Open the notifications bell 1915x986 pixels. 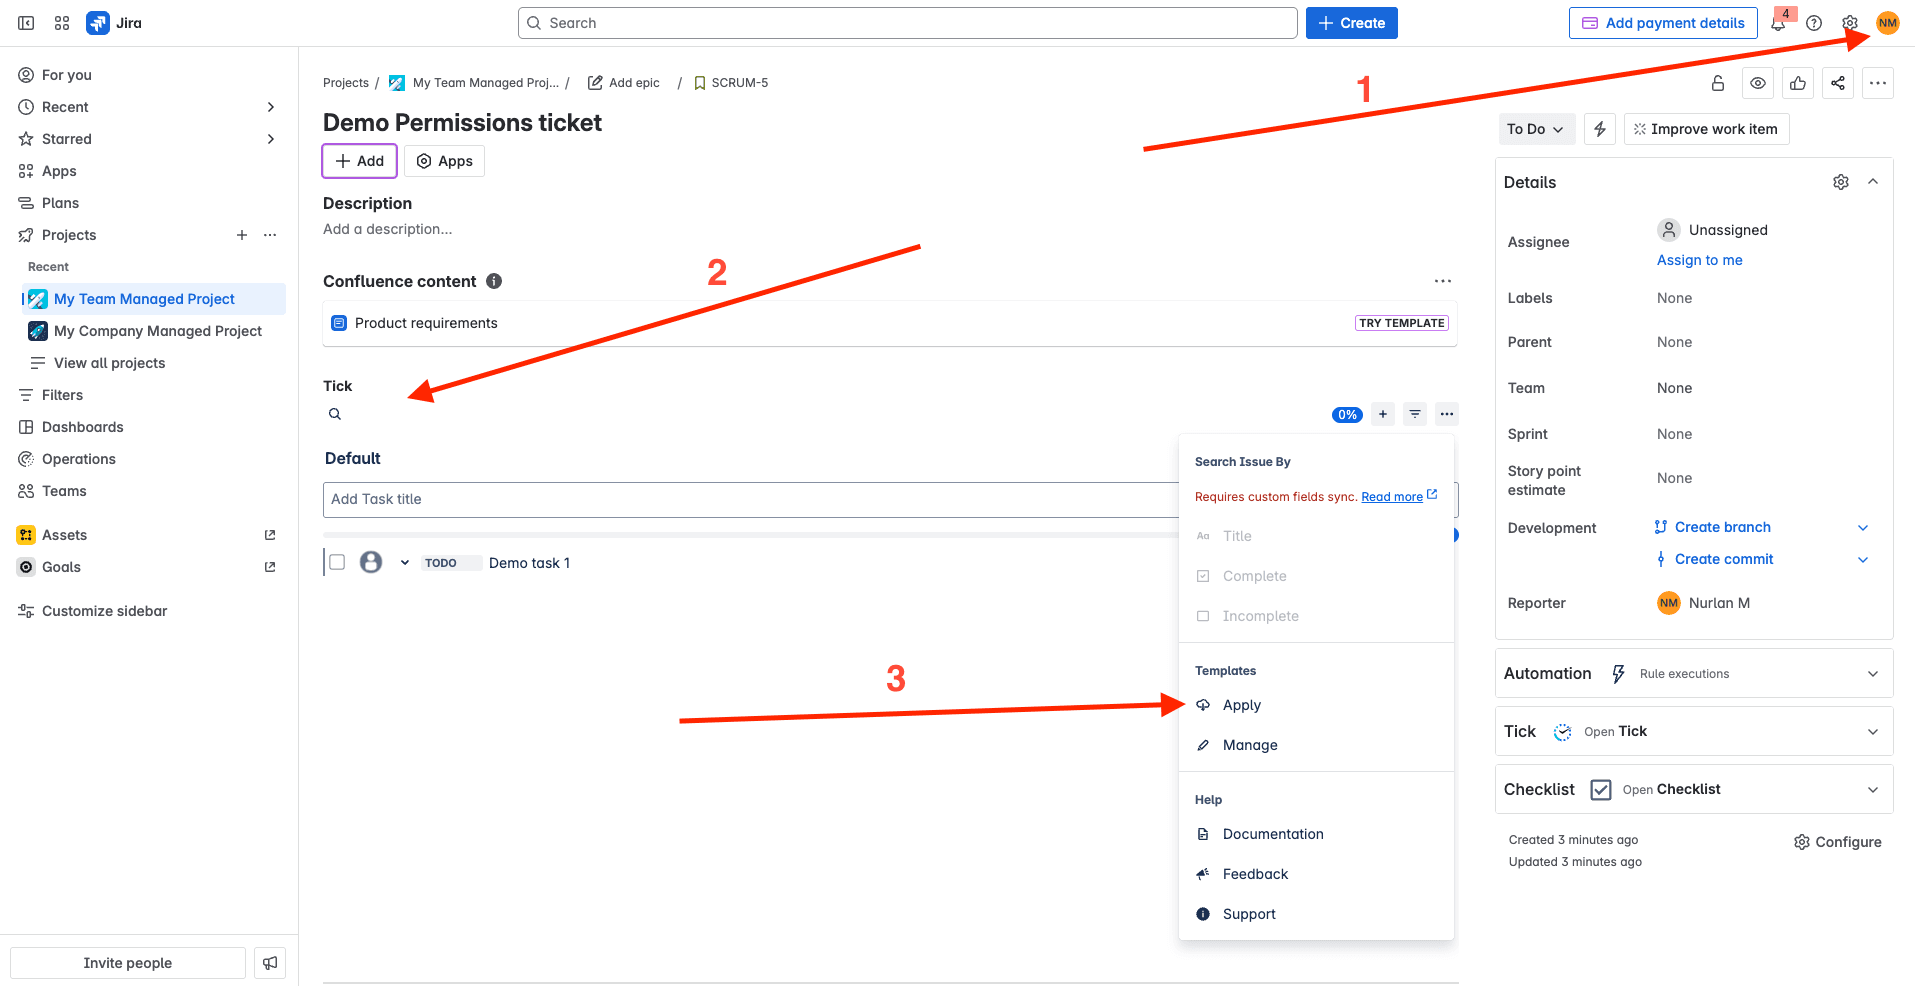(x=1778, y=23)
